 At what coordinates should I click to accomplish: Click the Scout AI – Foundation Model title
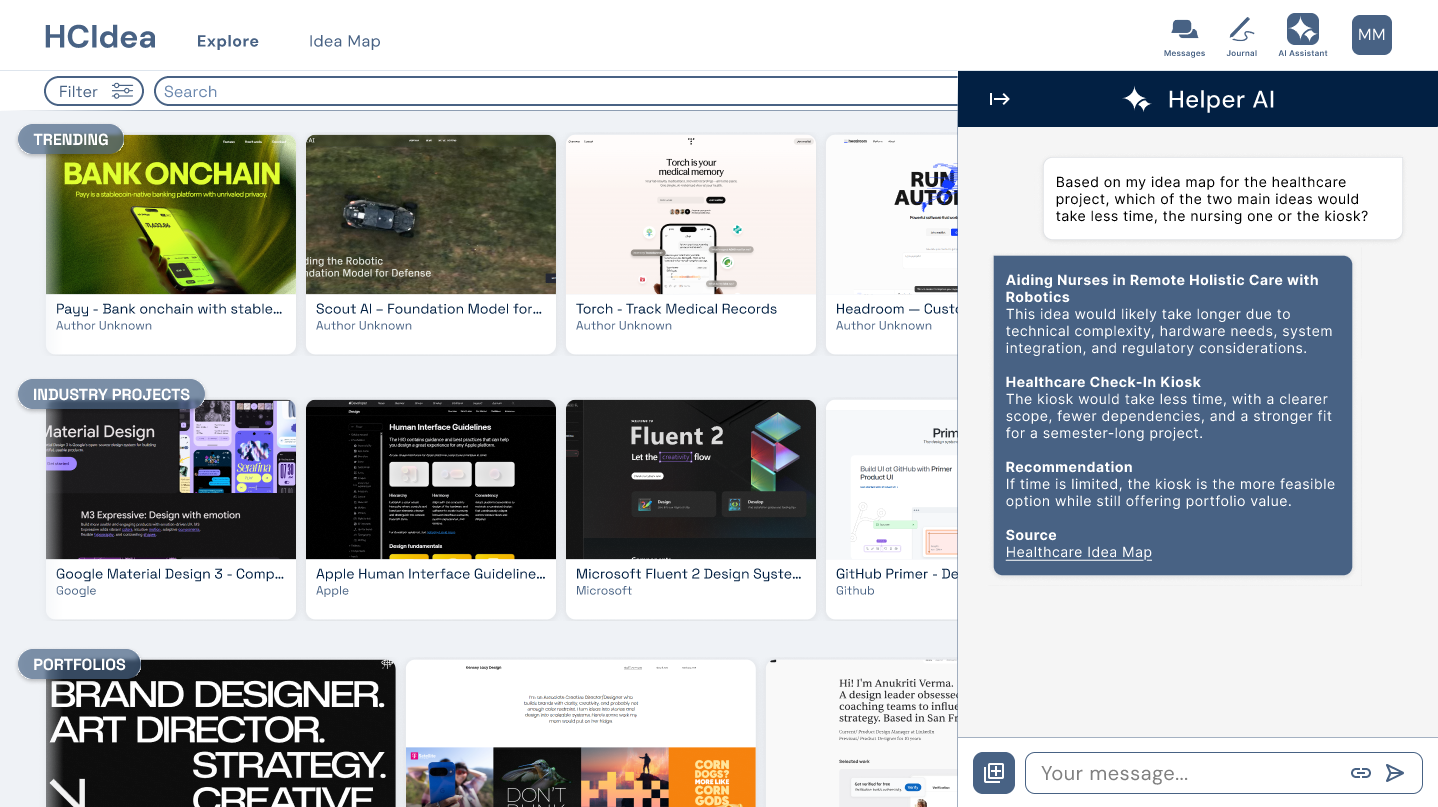429,309
